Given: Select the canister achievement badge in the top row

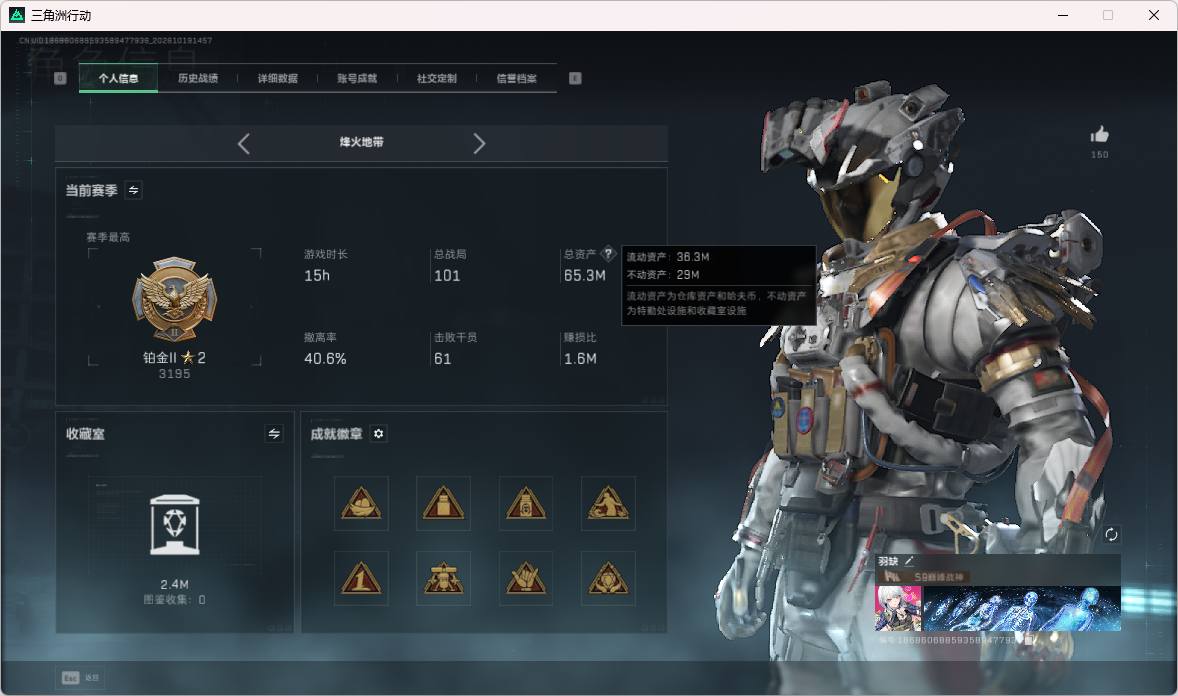Looking at the screenshot, I should [x=443, y=503].
